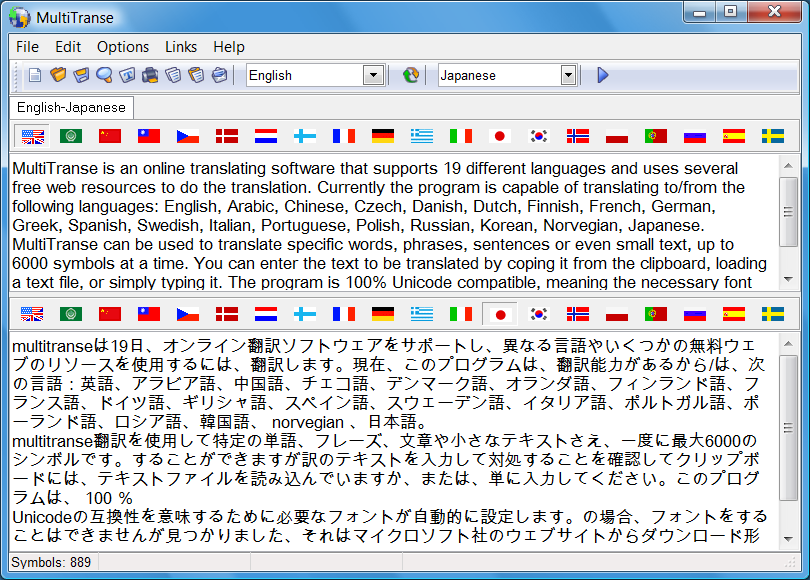This screenshot has width=810, height=580.
Task: Open the Japanese target language dropdown
Action: (568, 75)
